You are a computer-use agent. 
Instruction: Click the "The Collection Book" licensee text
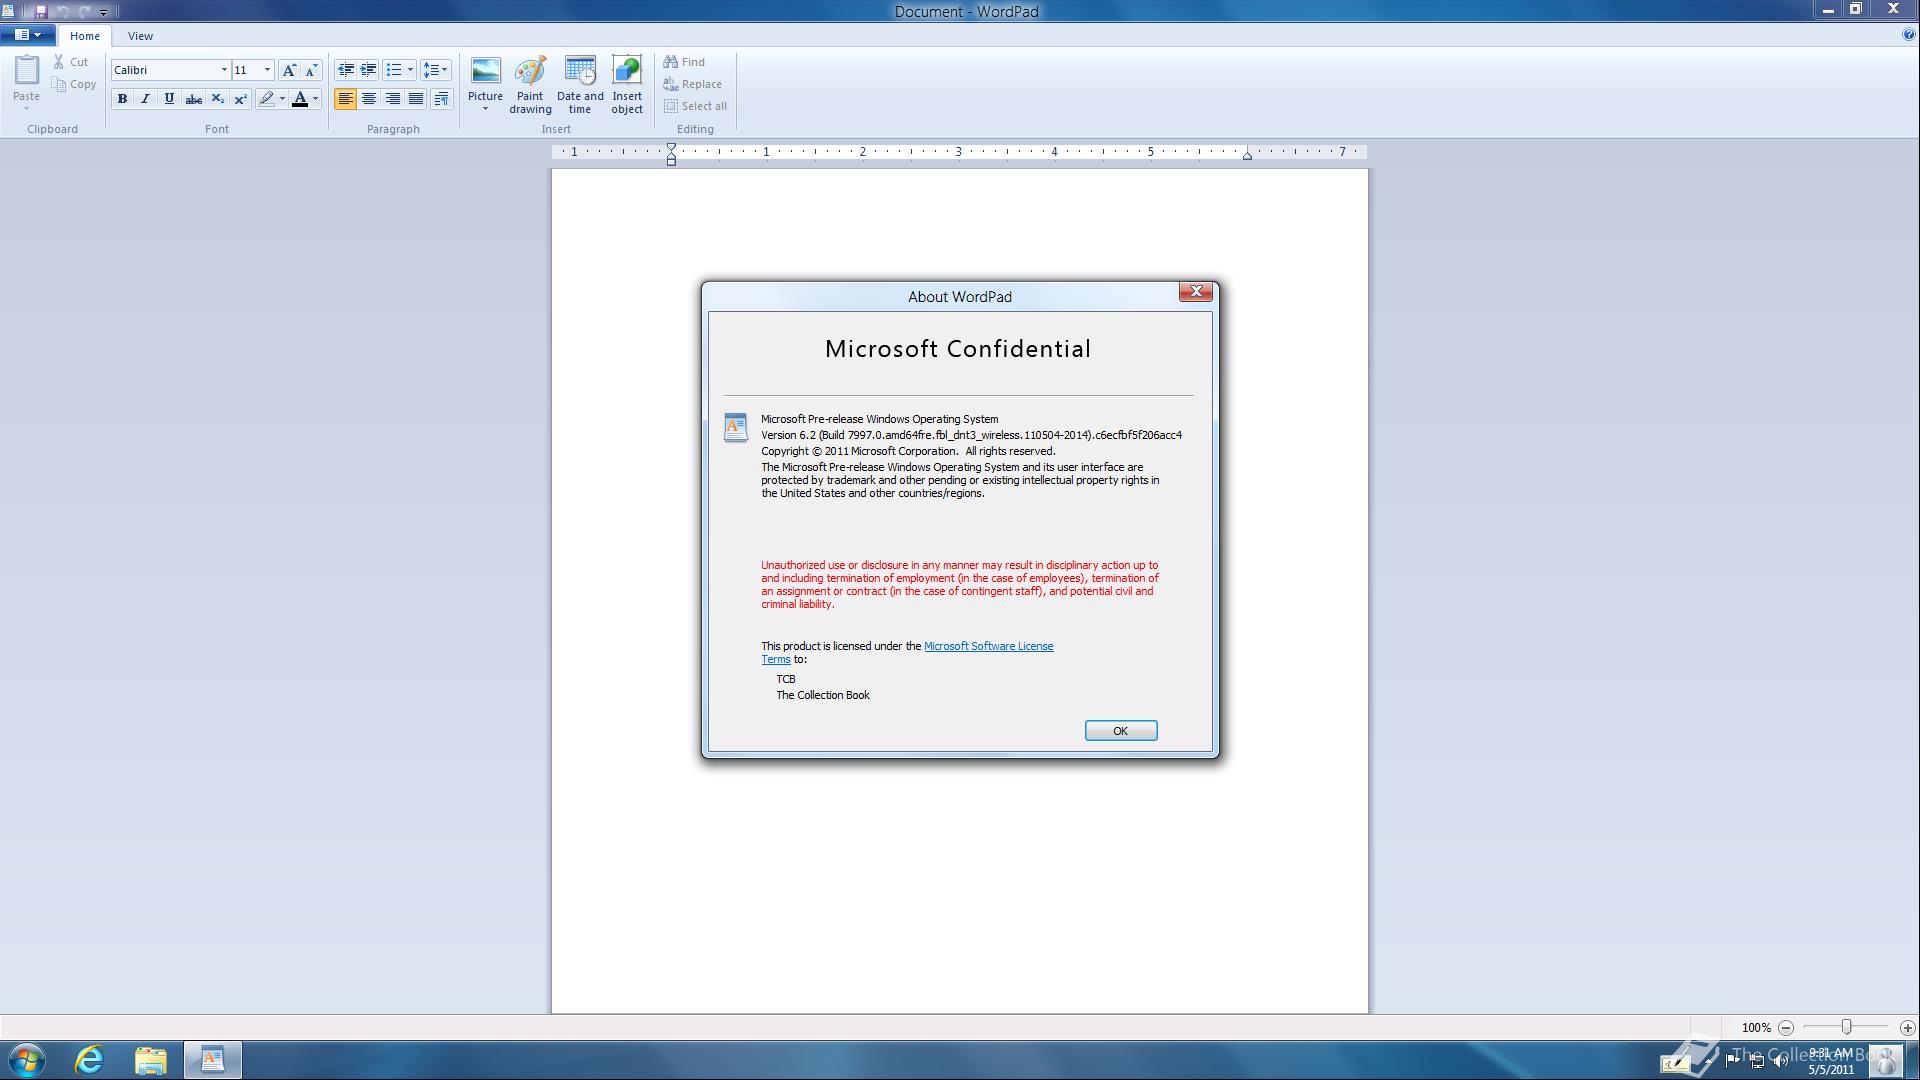[x=823, y=695]
